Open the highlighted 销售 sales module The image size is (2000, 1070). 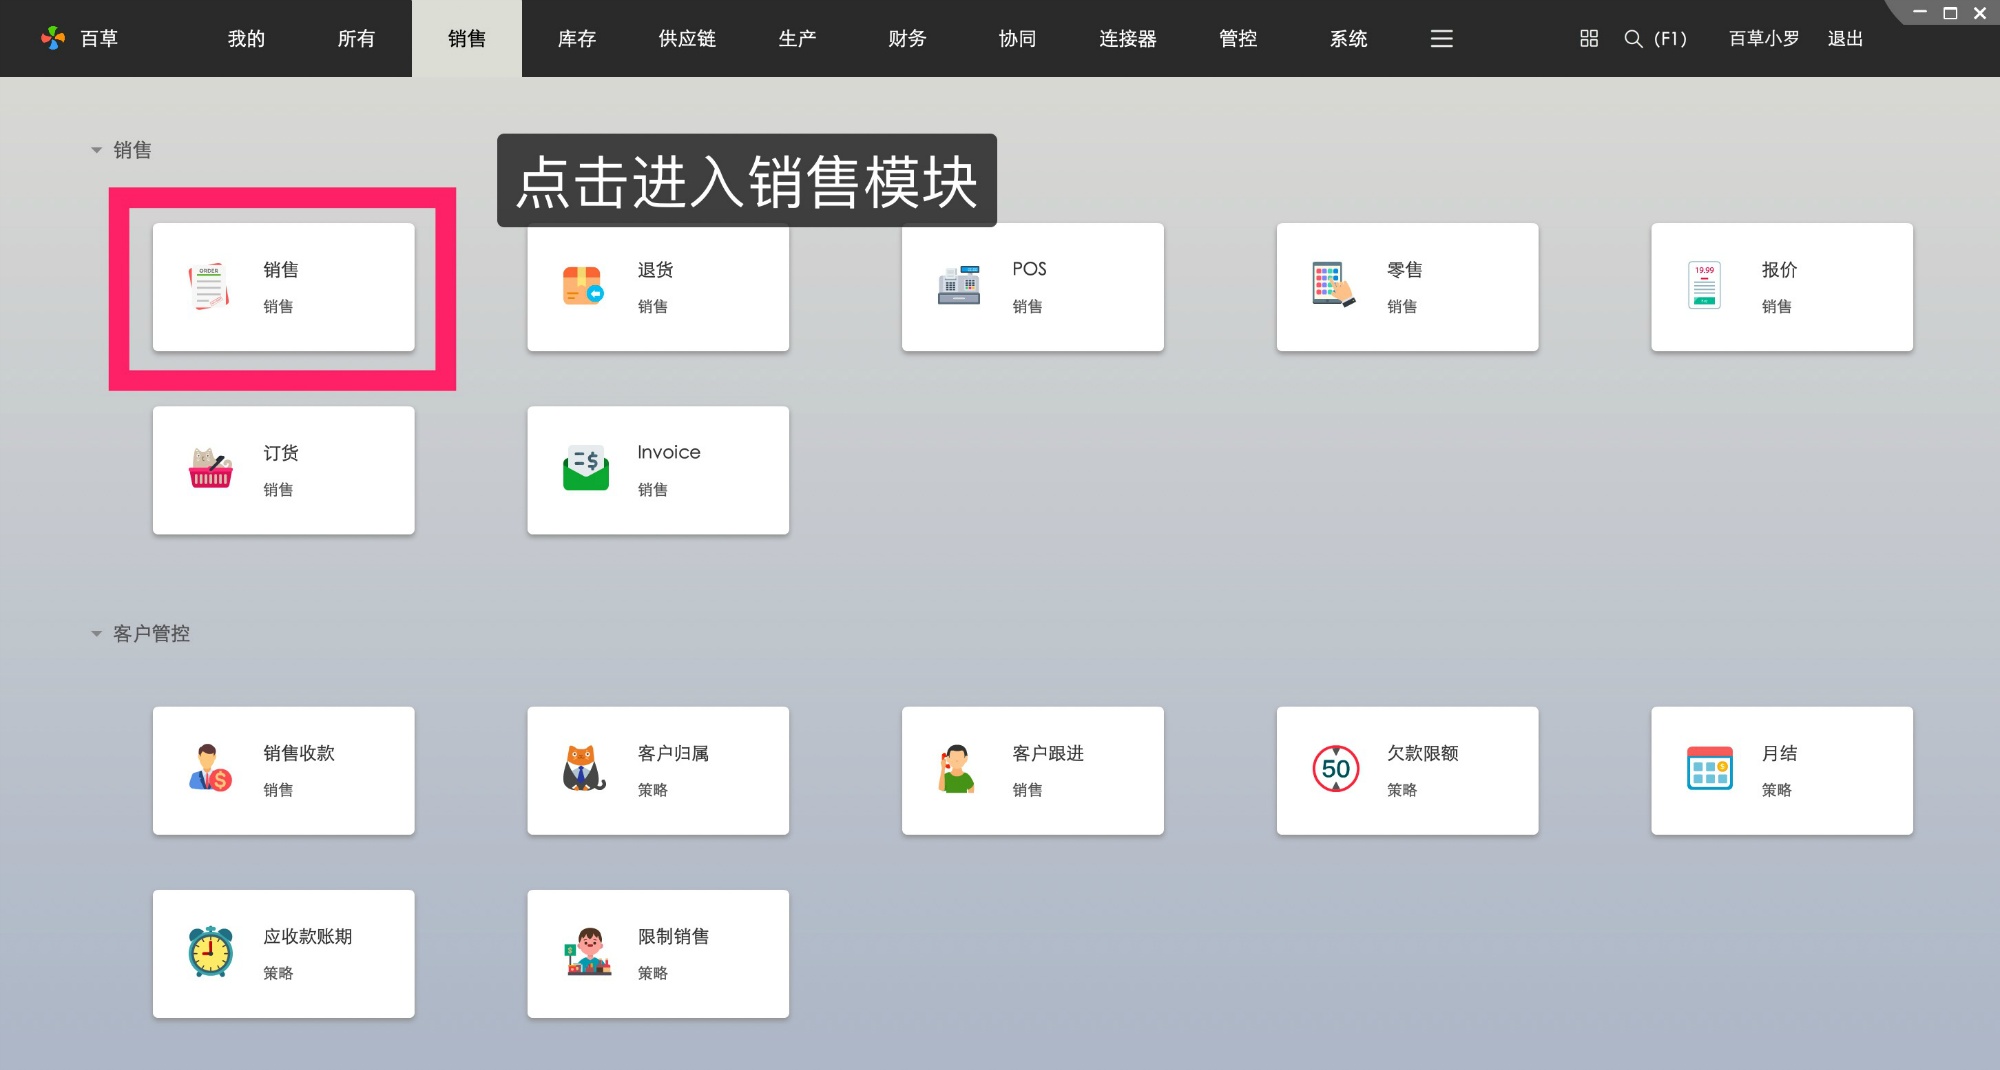283,287
